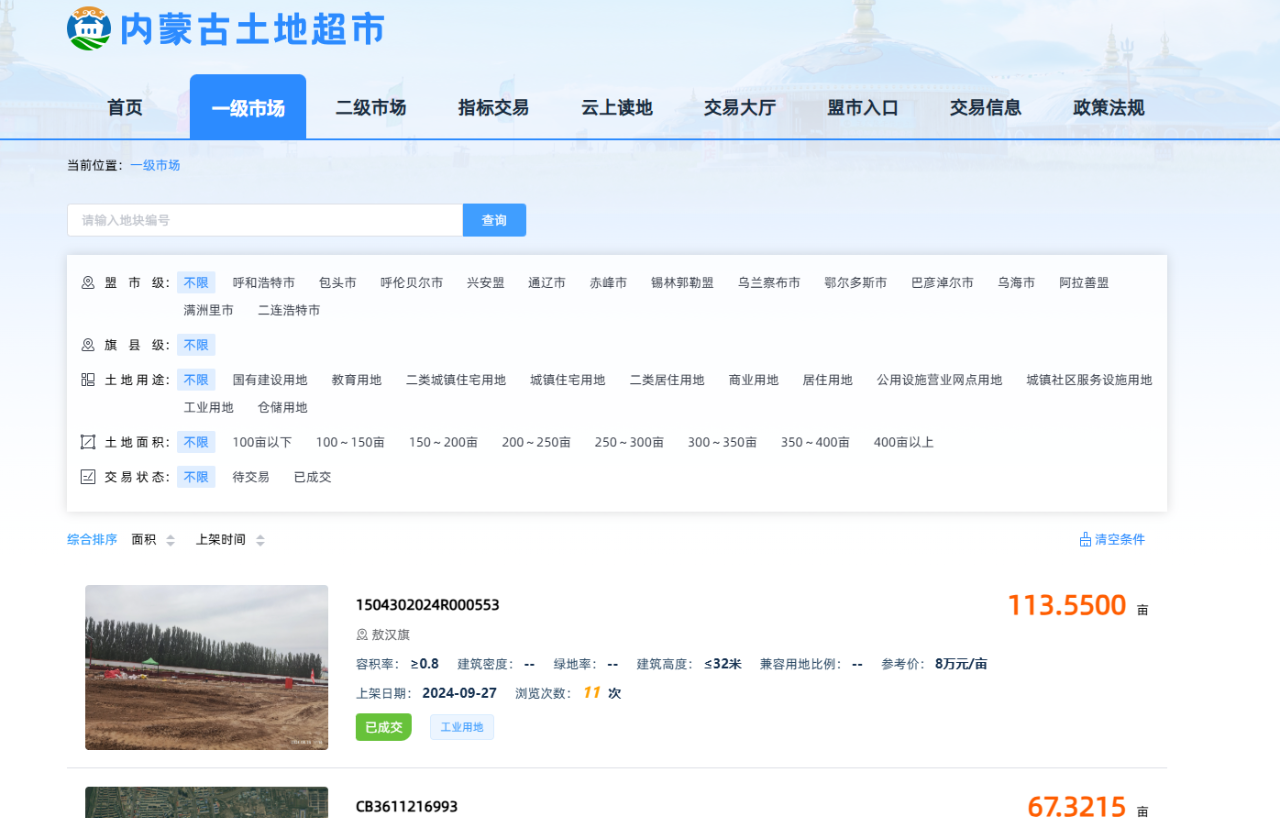Click the 交易状态 chart icon

point(88,477)
